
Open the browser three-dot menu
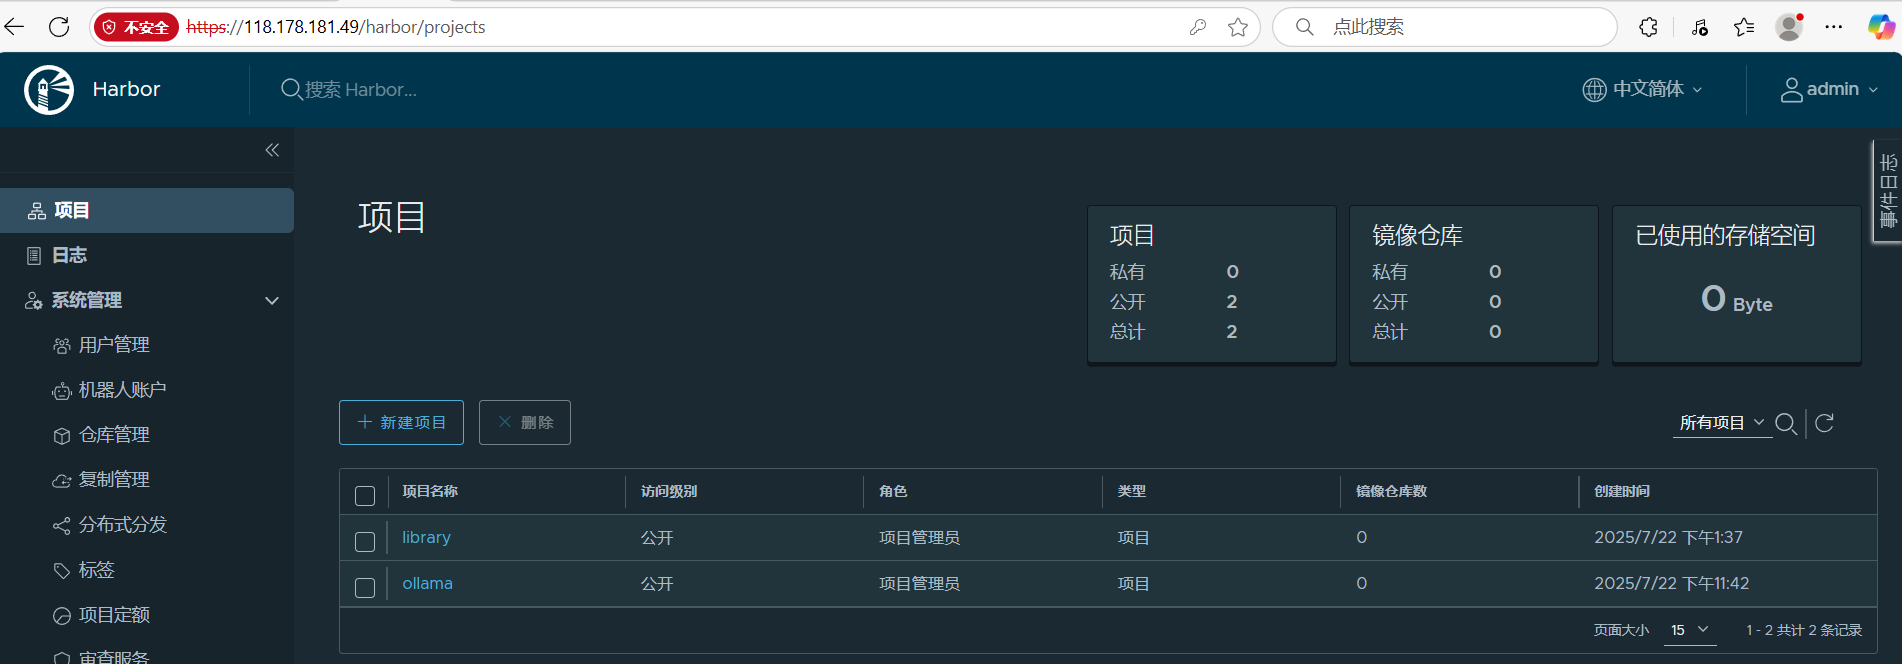(x=1833, y=27)
